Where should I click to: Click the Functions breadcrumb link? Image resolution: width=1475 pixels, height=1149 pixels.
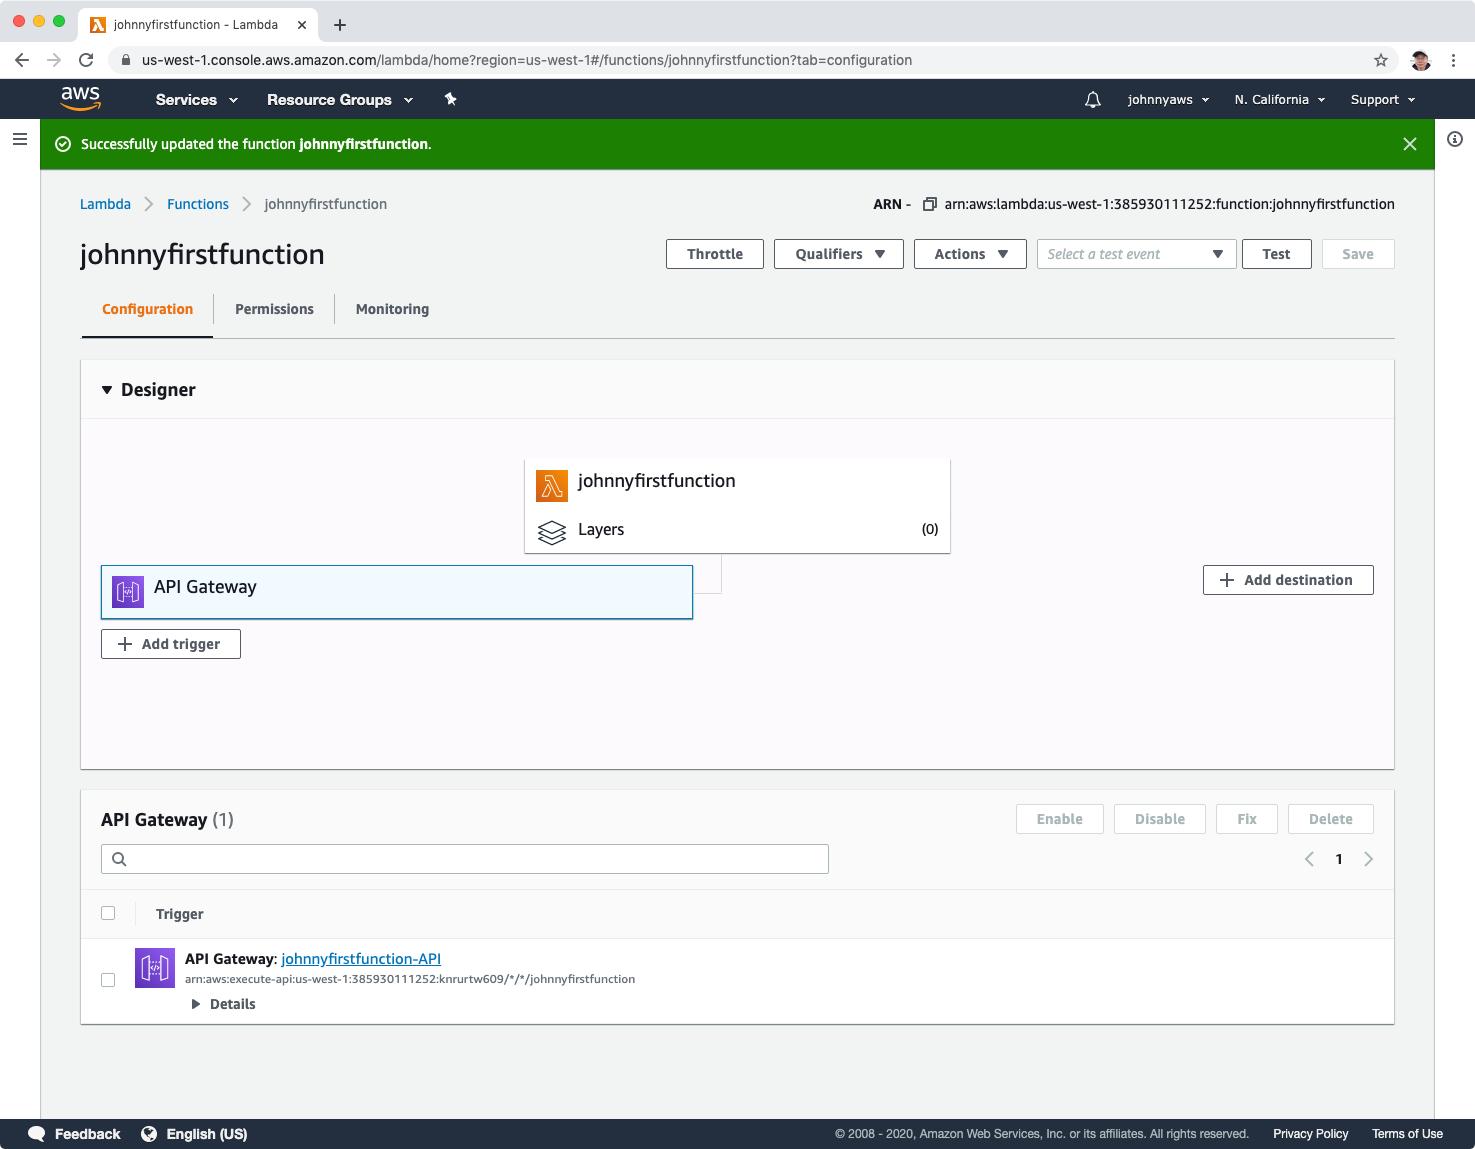198,204
